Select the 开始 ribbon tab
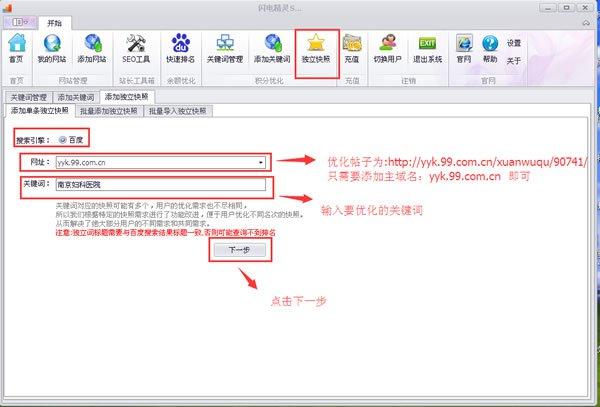Screen dimensions: 600x407 tap(54, 23)
